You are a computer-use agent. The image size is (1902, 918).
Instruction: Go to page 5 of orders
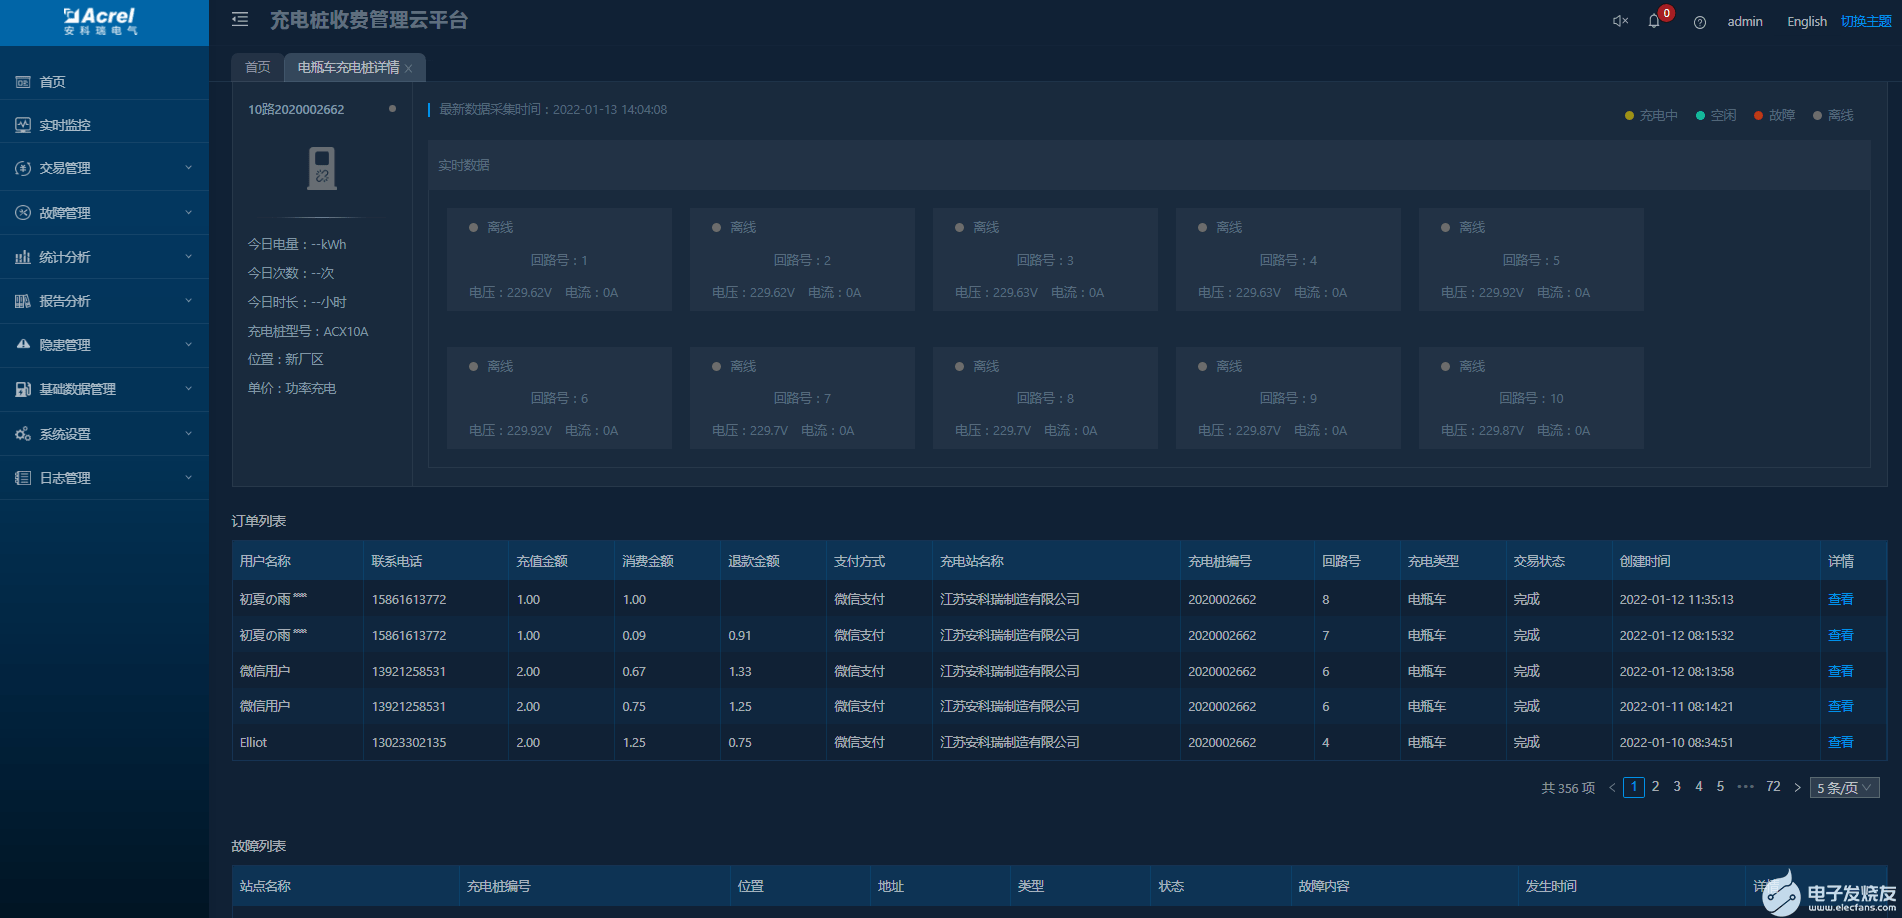click(1720, 787)
